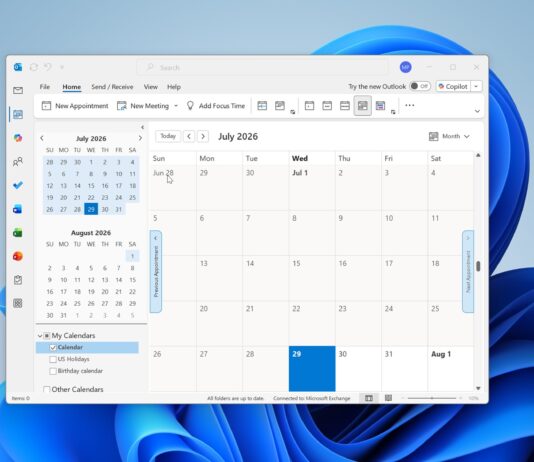
Task: Open the Month view selector dropdown
Action: 449,137
